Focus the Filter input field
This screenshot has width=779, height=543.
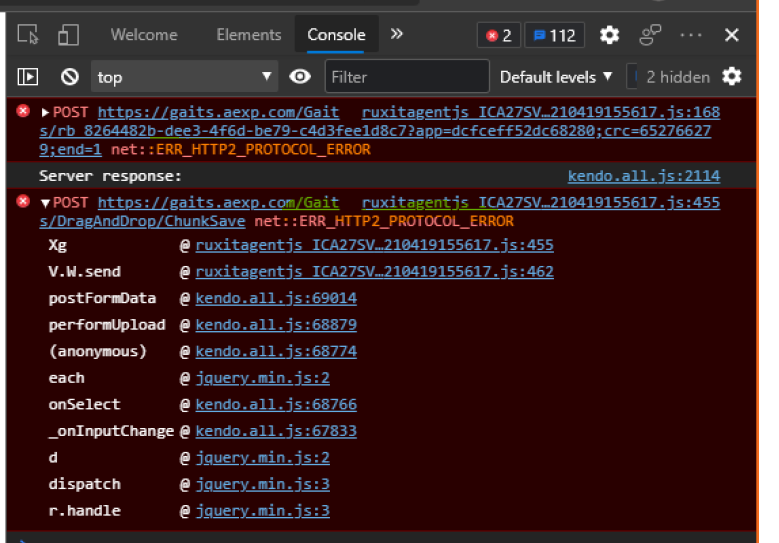[407, 77]
